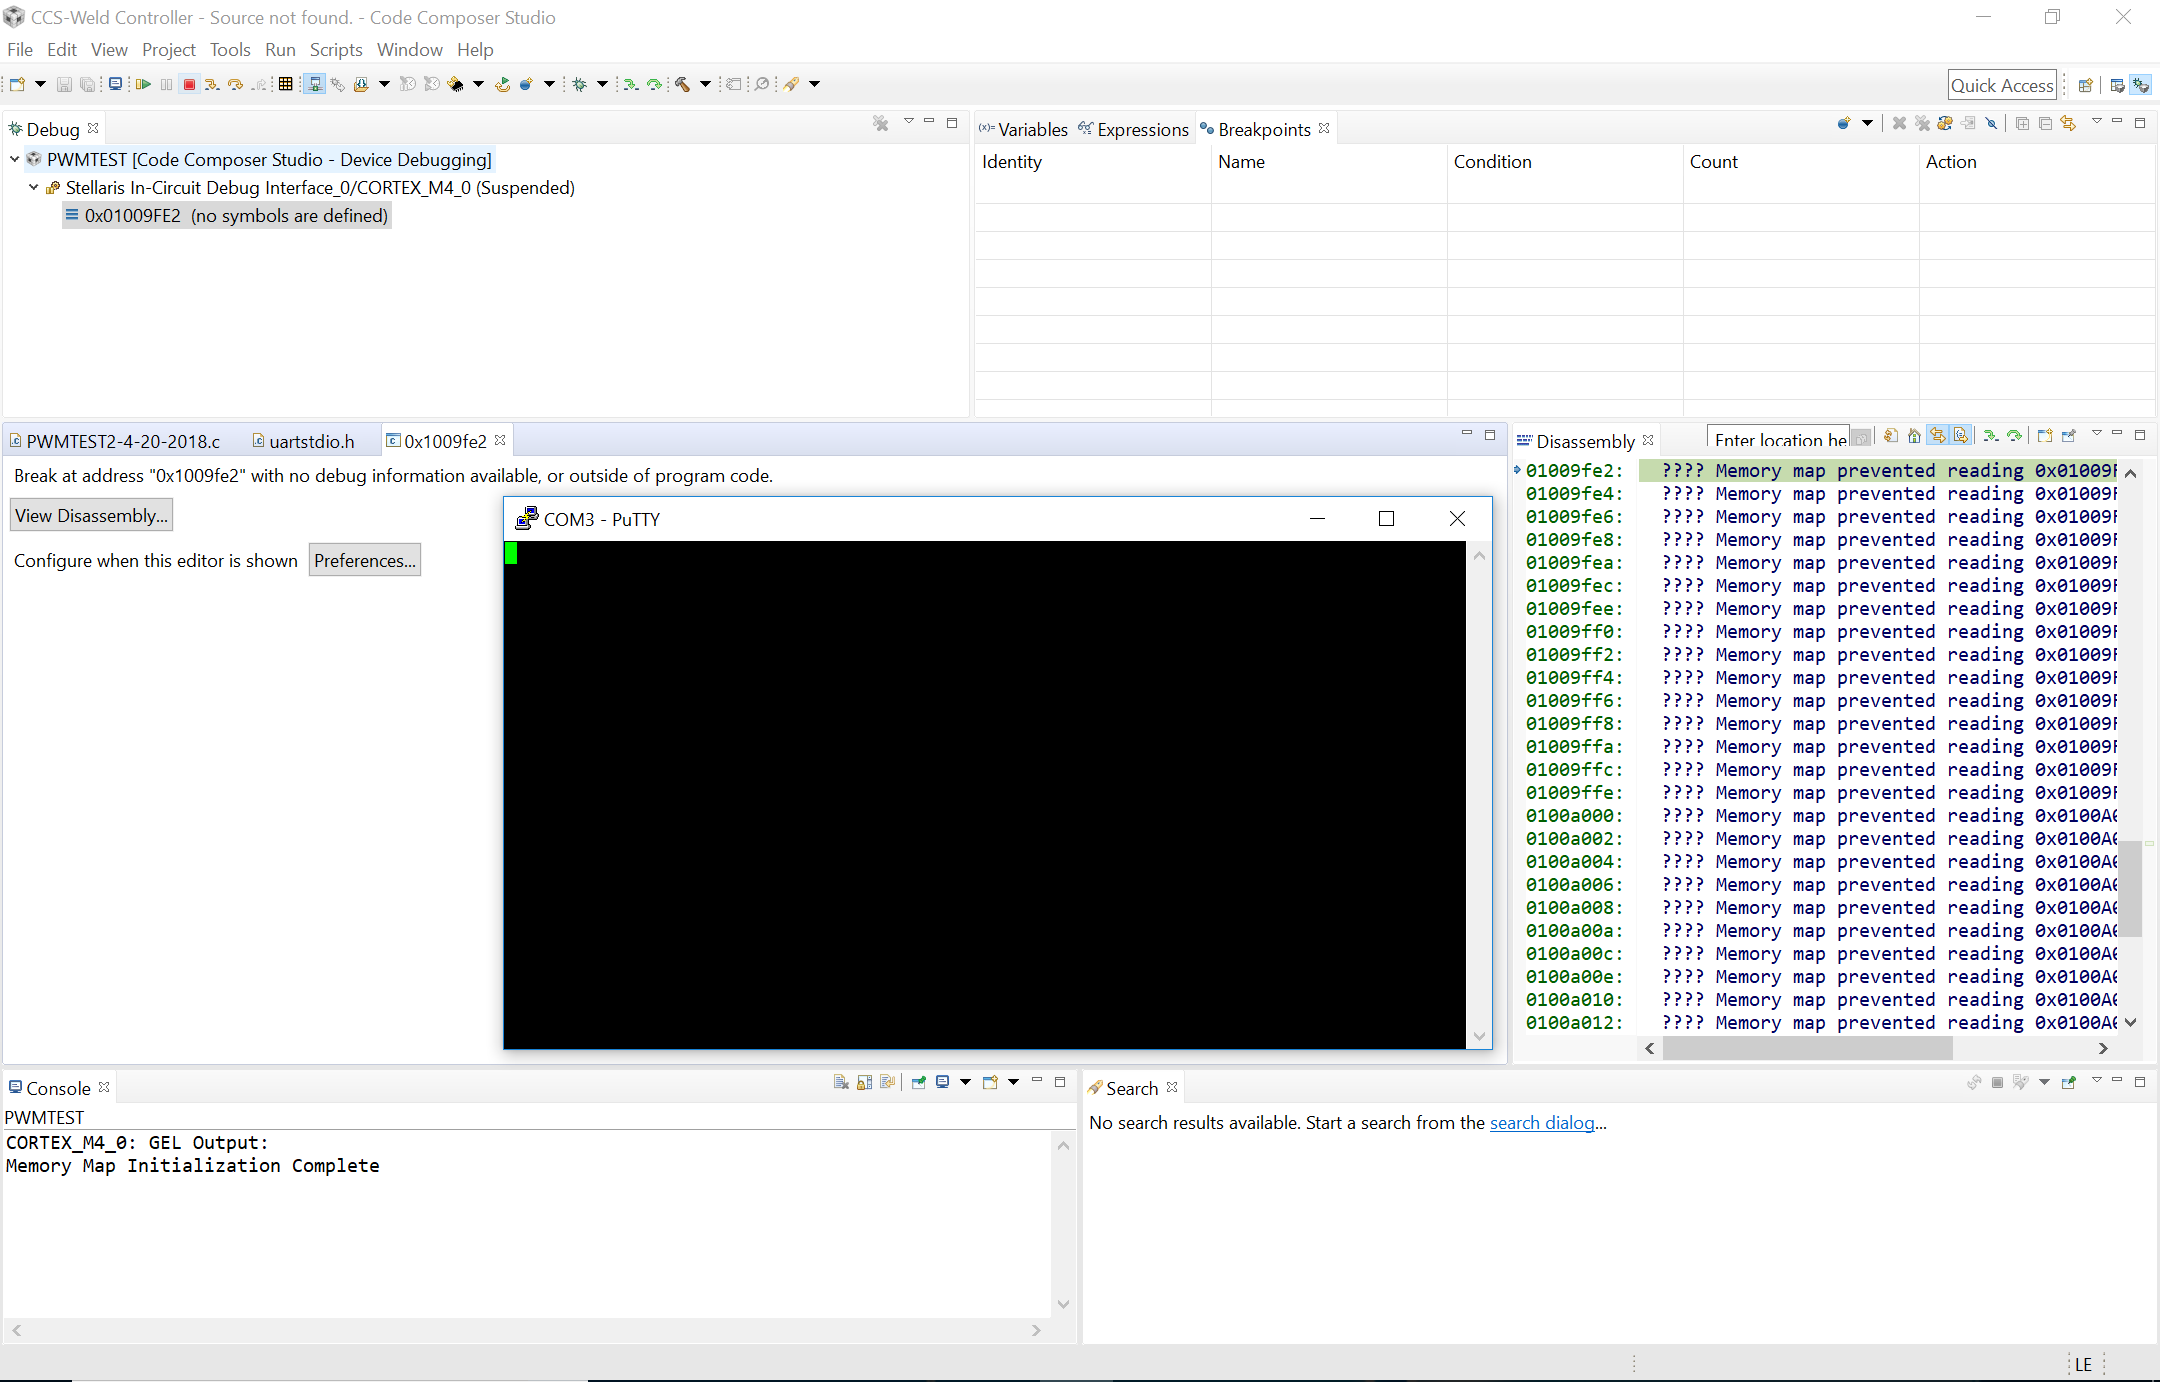
Task: Click the hammer Build icon
Action: coord(683,85)
